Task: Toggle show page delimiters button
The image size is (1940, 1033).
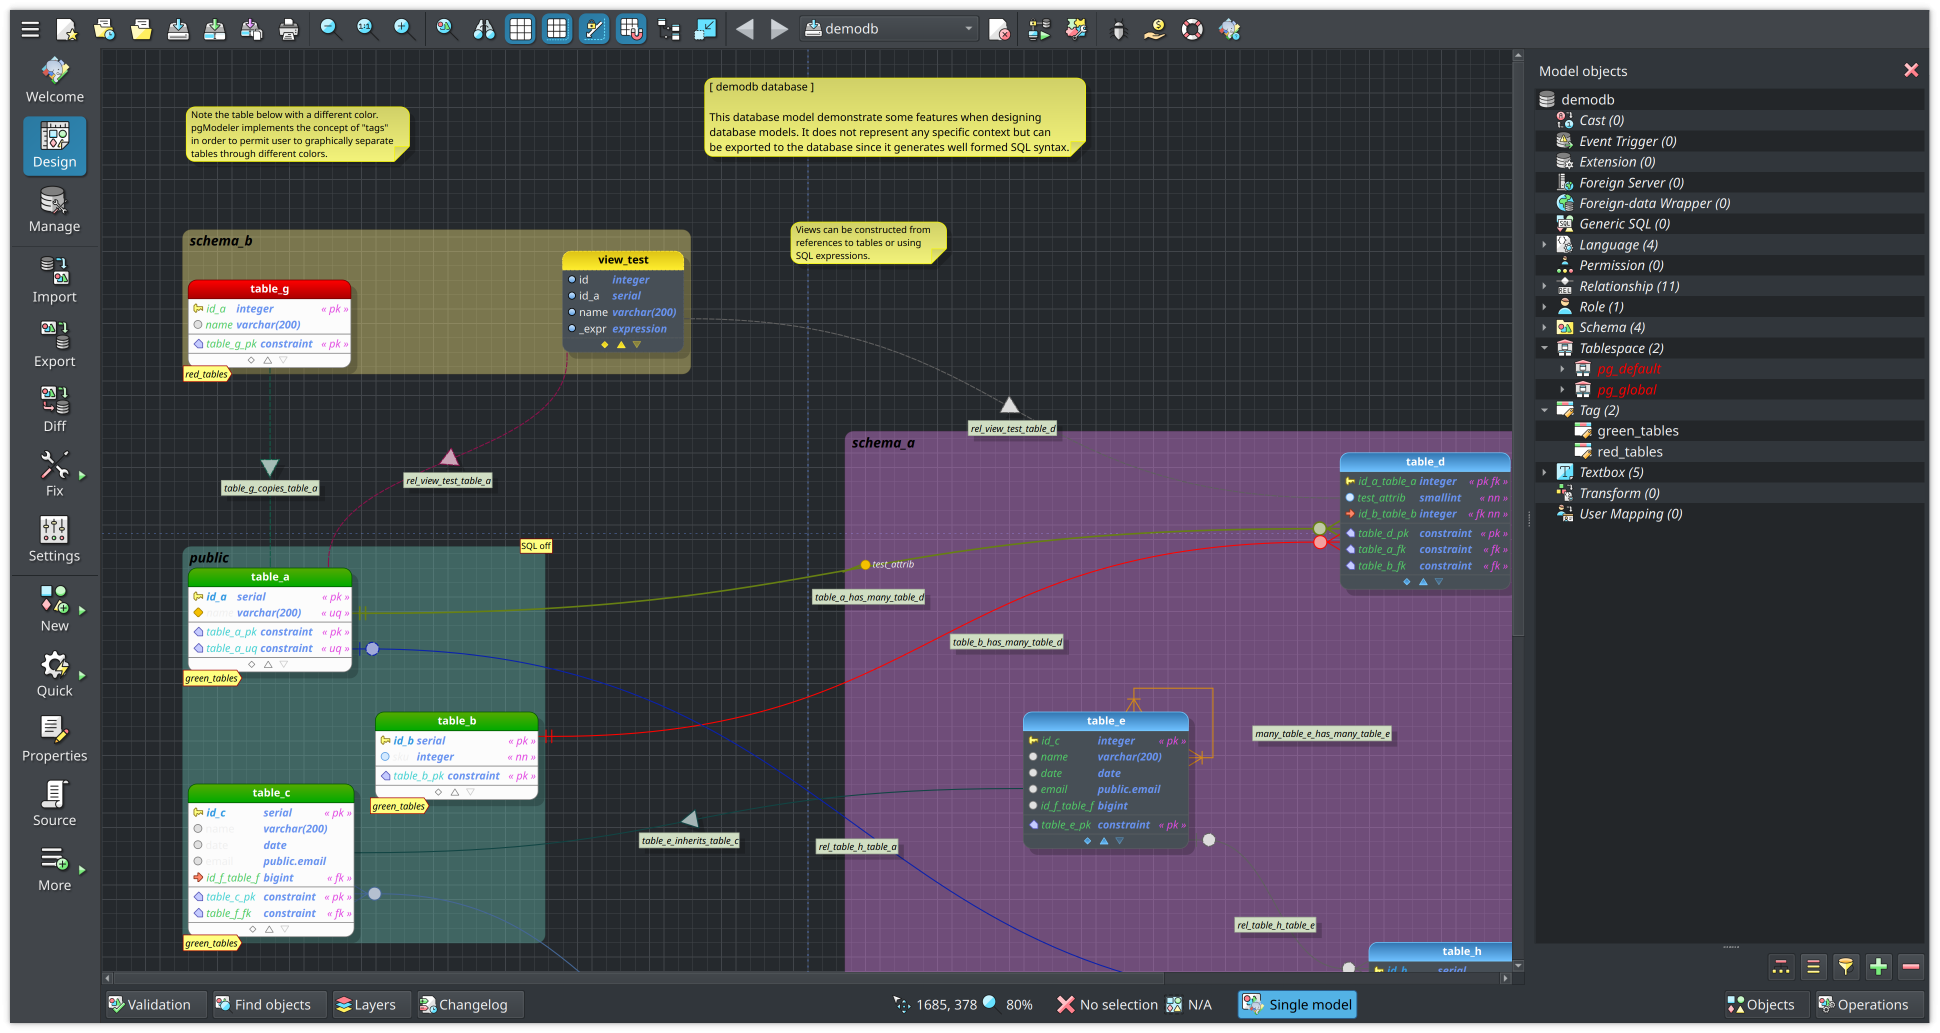Action: click(594, 29)
